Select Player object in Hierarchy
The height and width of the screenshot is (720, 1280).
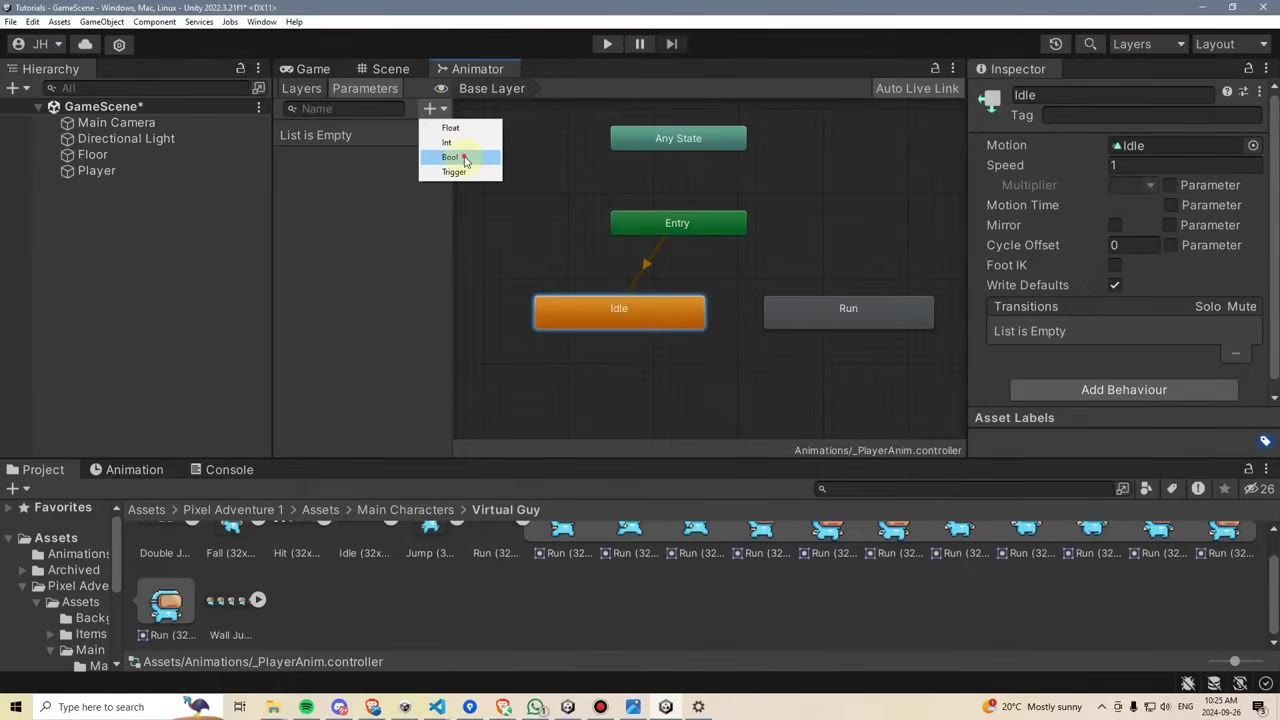(96, 170)
